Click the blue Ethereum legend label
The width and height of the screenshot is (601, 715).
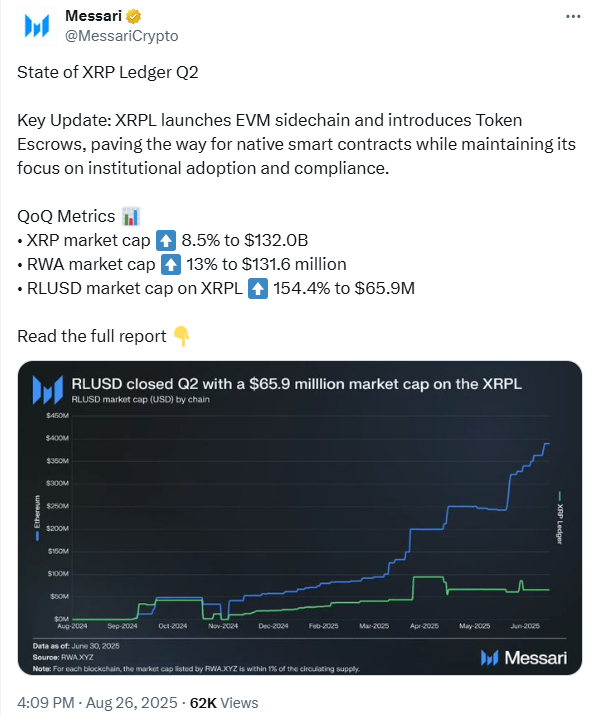[x=38, y=518]
